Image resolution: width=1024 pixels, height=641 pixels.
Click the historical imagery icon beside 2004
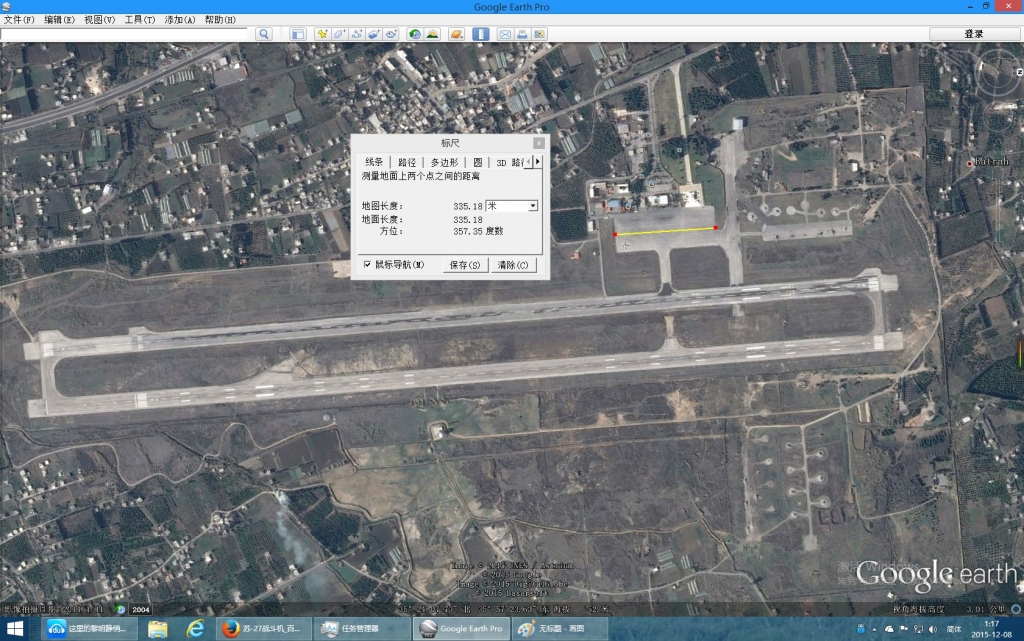[120, 610]
